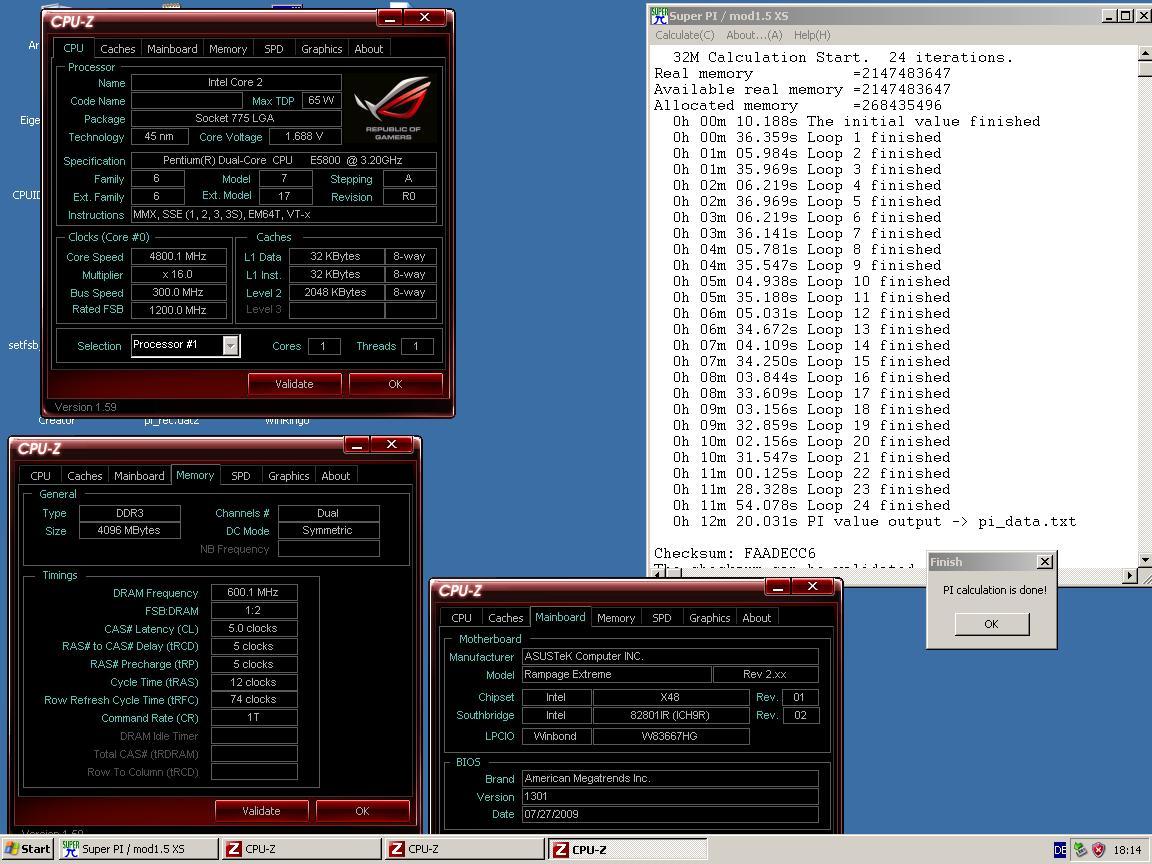This screenshot has width=1152, height=864.
Task: Click the 18:14 system clock
Action: point(1127,849)
